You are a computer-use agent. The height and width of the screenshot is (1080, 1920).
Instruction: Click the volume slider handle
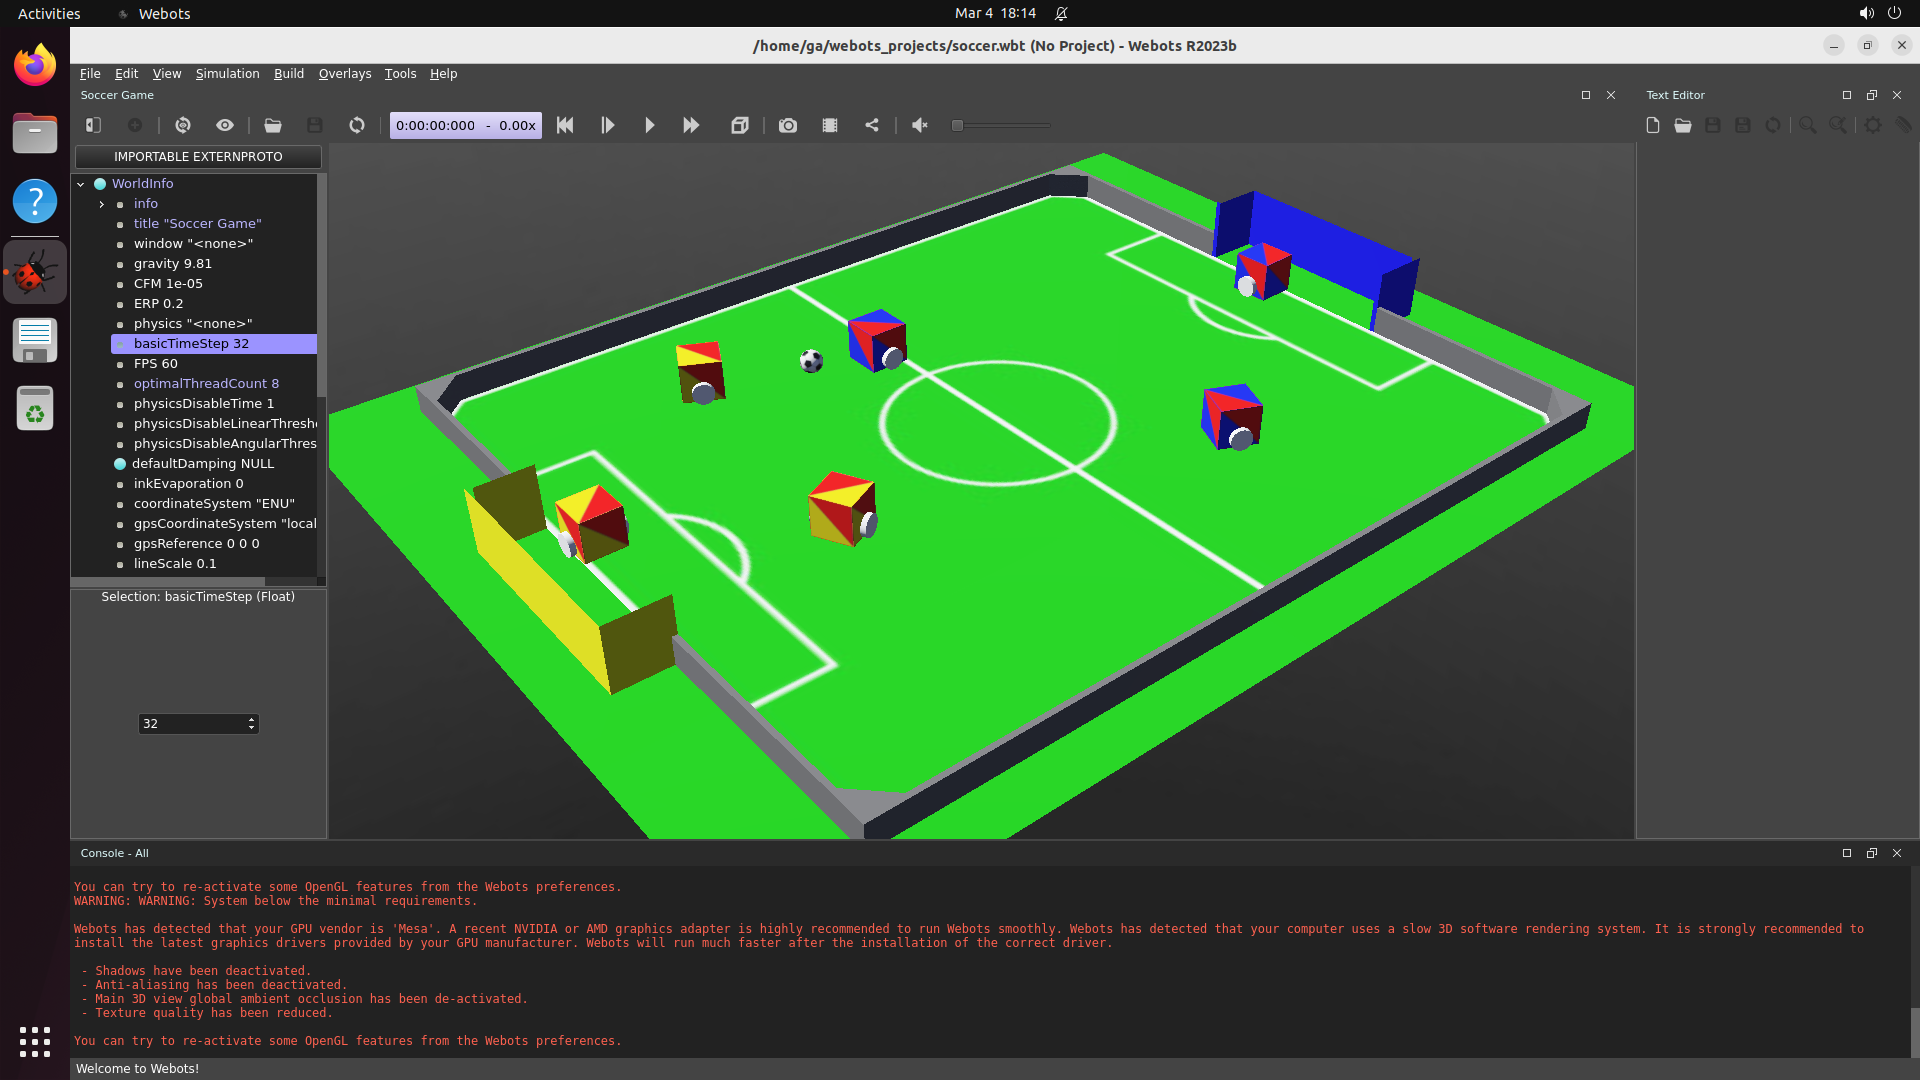[x=957, y=125]
